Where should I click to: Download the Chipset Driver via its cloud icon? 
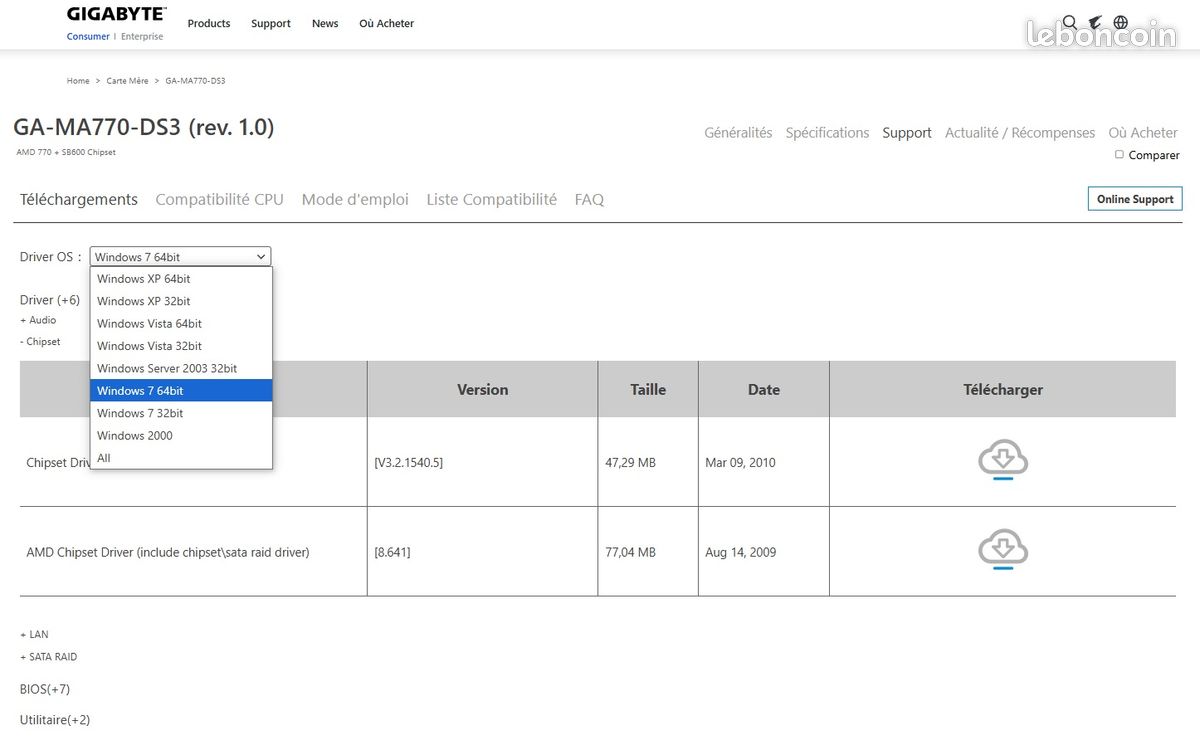pyautogui.click(x=1002, y=459)
